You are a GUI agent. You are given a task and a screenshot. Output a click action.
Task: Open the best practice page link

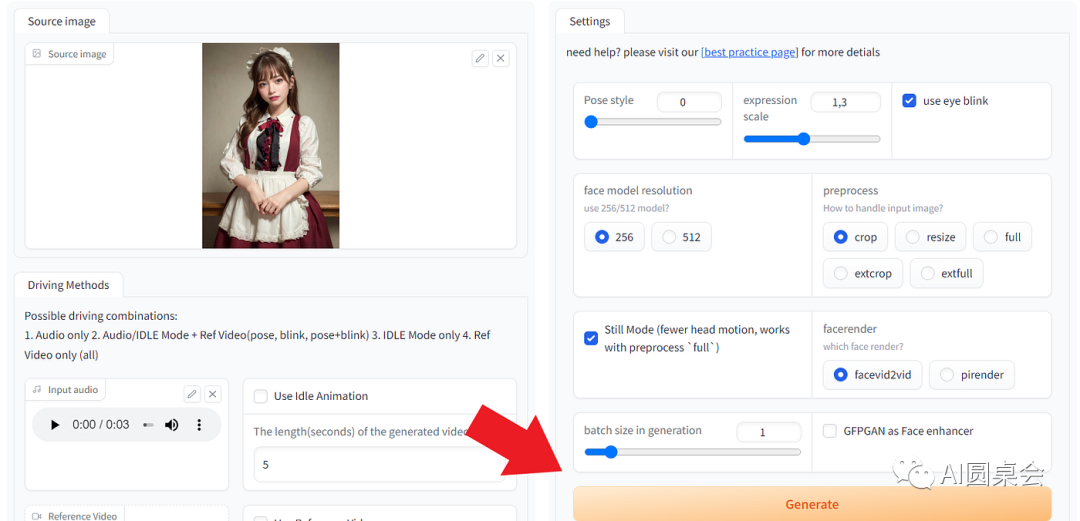pos(749,52)
